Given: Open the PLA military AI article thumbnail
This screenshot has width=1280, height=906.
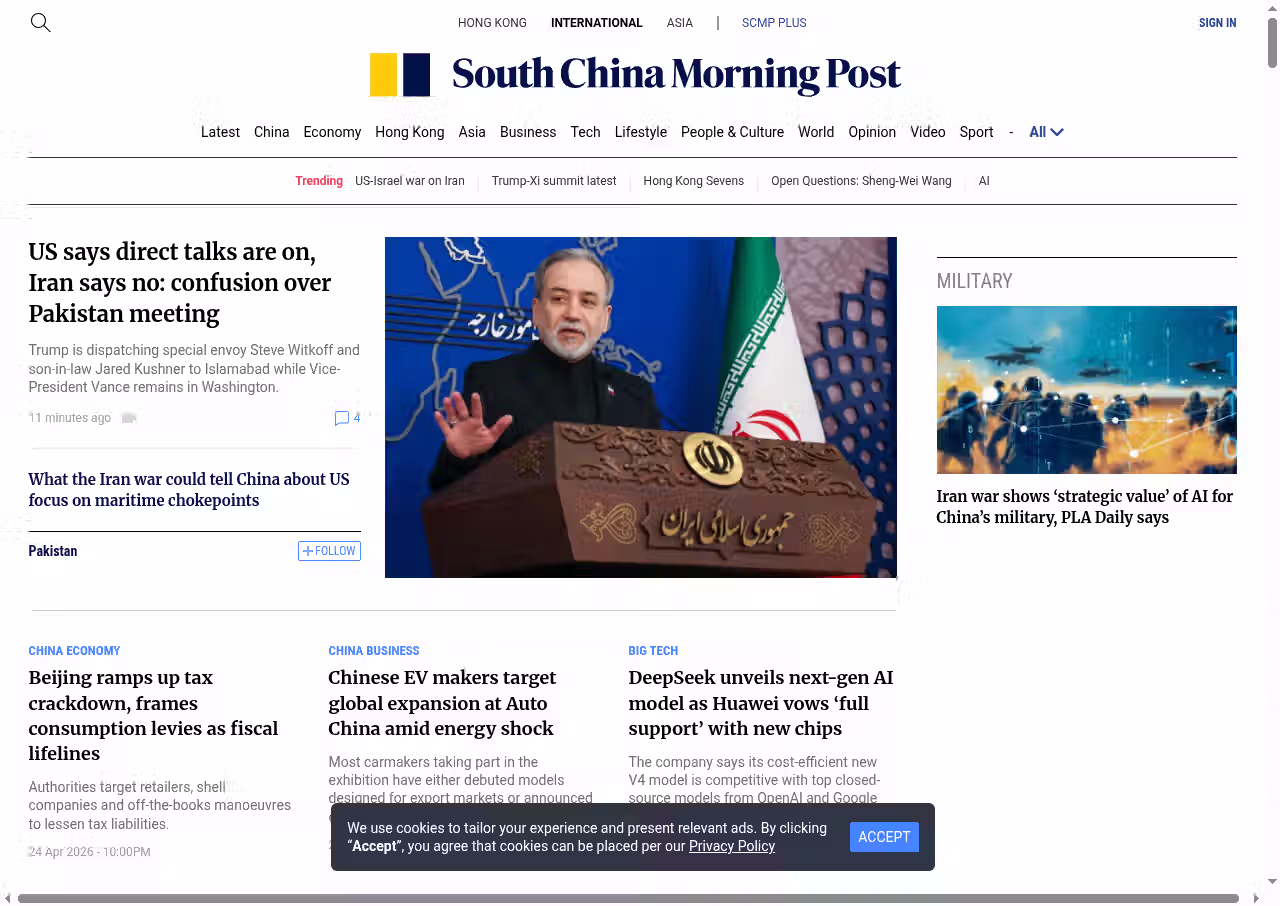Looking at the screenshot, I should pyautogui.click(x=1086, y=390).
